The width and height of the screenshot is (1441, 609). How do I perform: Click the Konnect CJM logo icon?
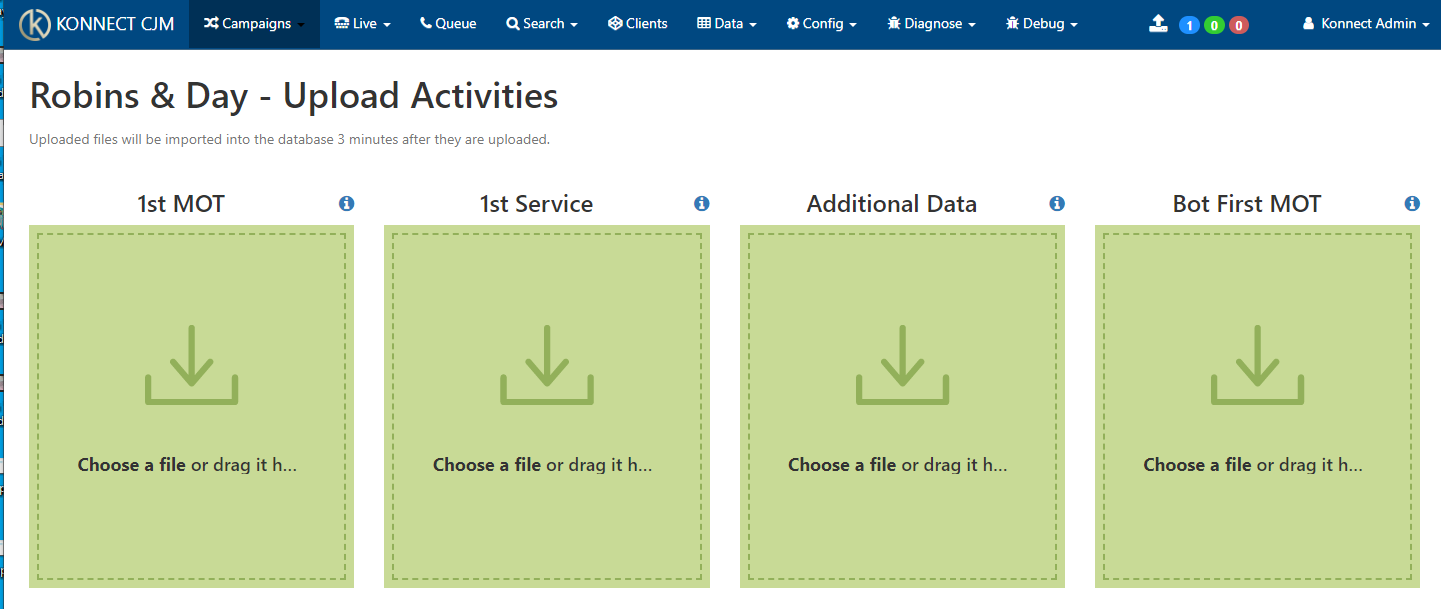click(36, 23)
